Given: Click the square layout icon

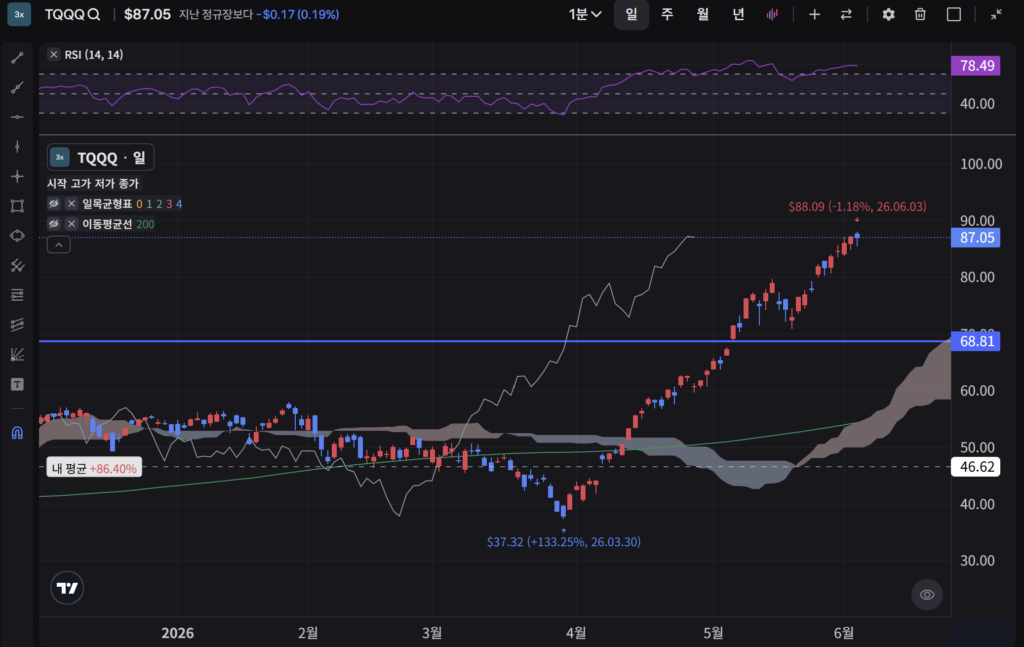Looking at the screenshot, I should [x=953, y=14].
